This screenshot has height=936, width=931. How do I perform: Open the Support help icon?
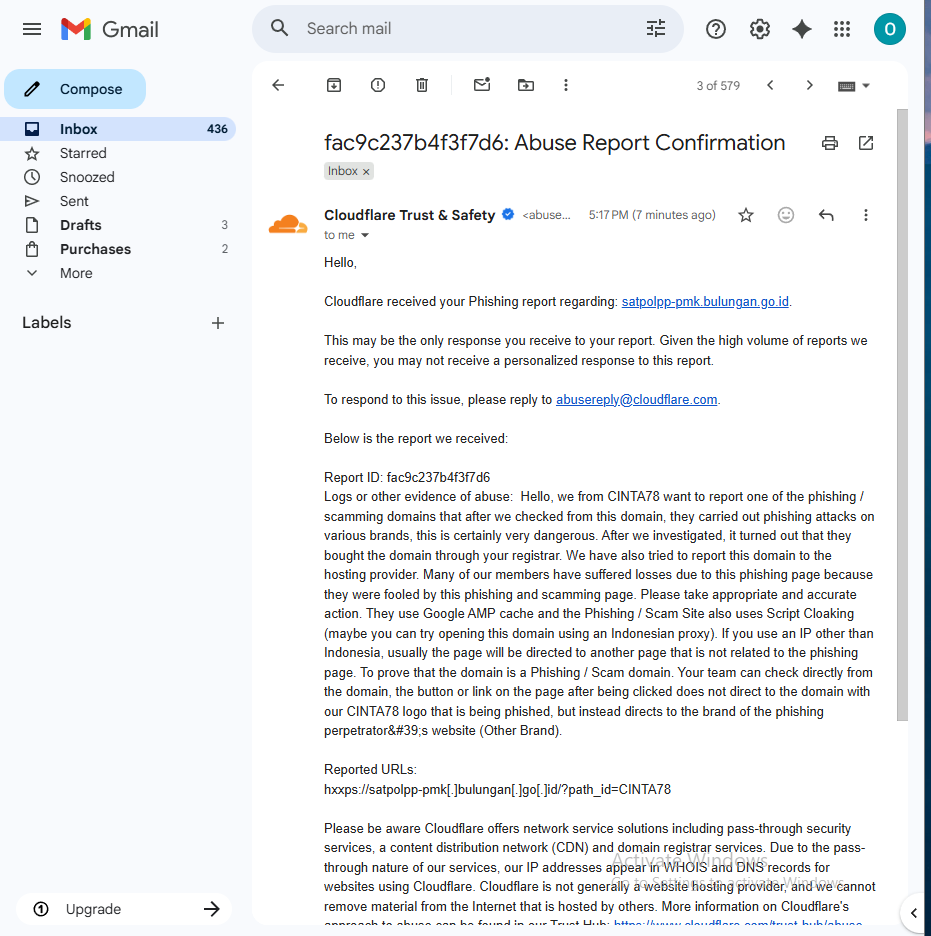pos(716,29)
